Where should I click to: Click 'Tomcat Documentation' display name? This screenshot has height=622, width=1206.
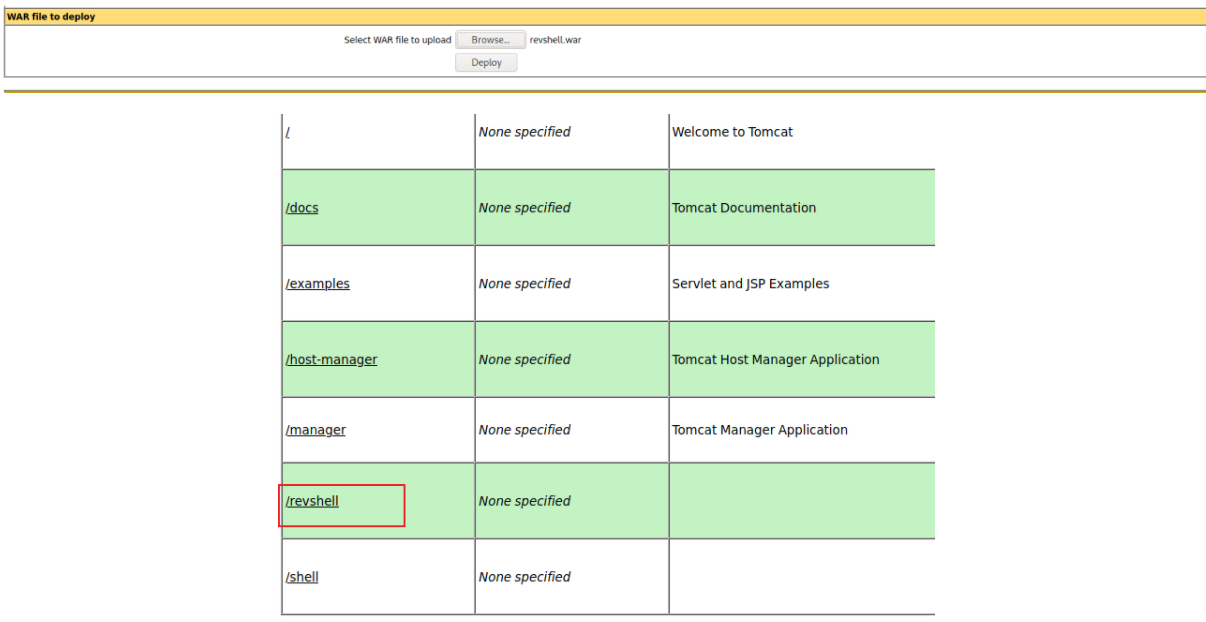tap(744, 208)
